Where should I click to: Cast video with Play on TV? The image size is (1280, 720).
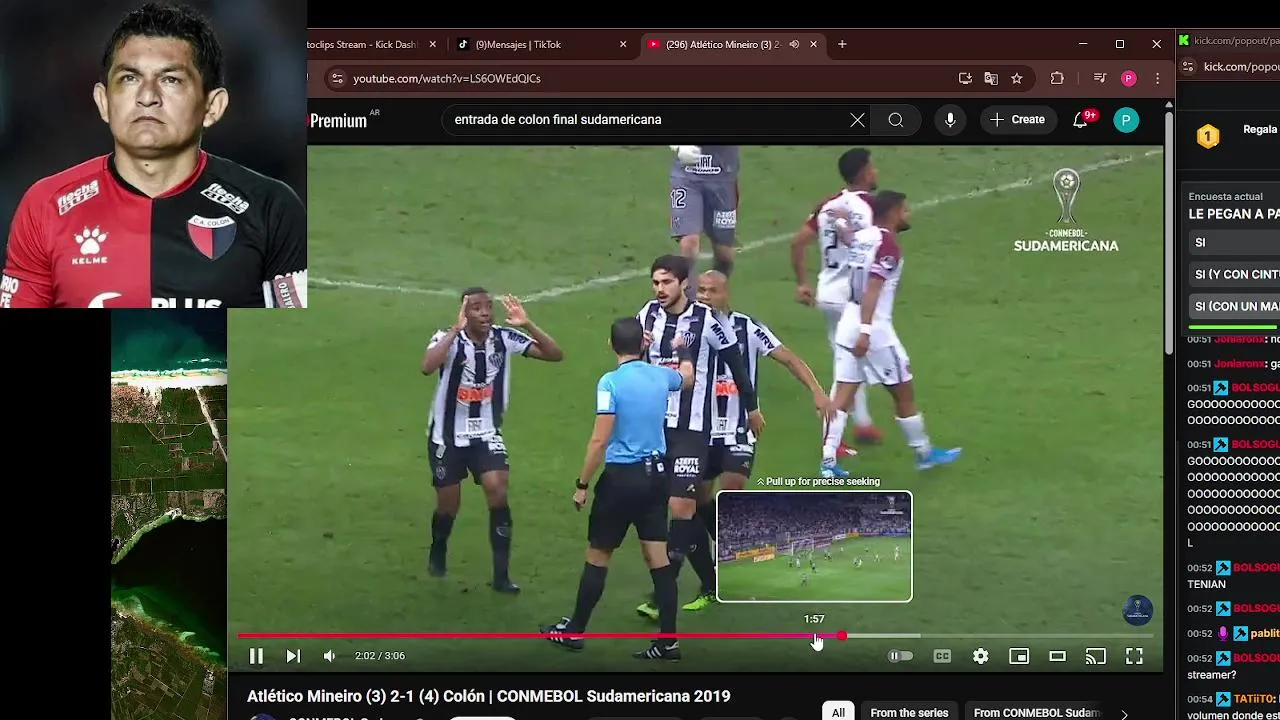pos(1096,656)
